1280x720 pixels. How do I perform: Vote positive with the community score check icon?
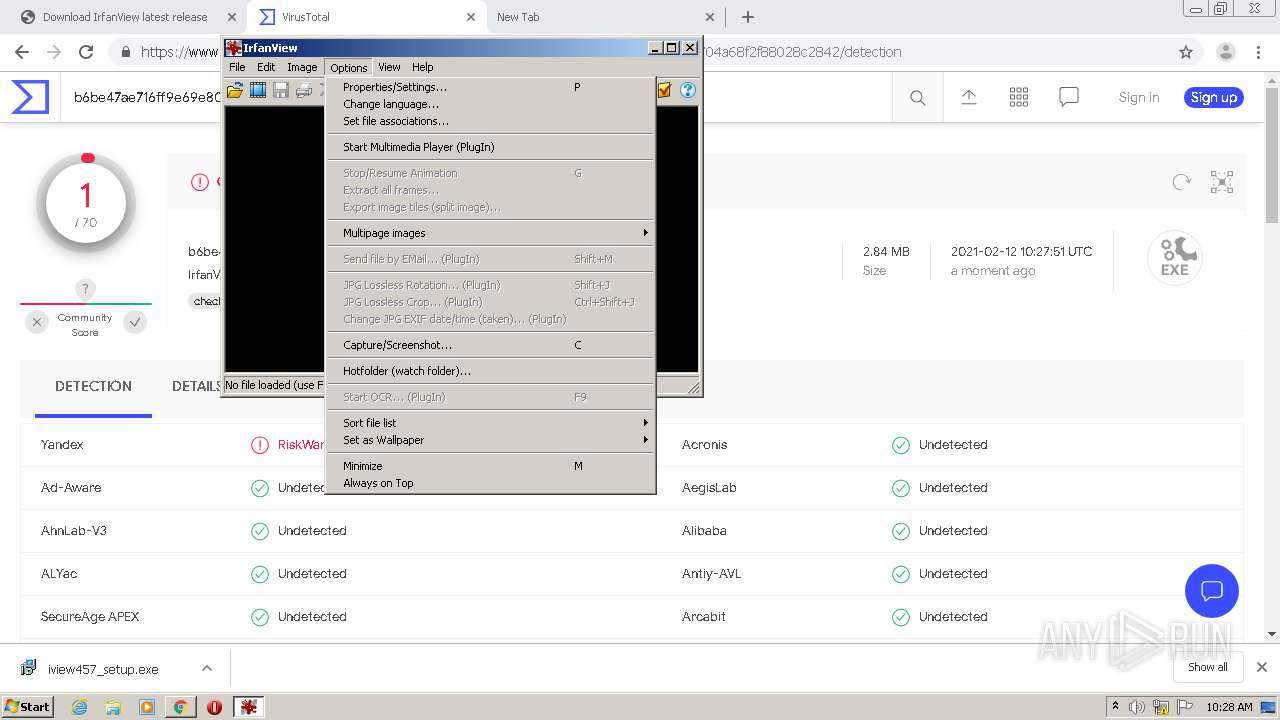[x=135, y=322]
